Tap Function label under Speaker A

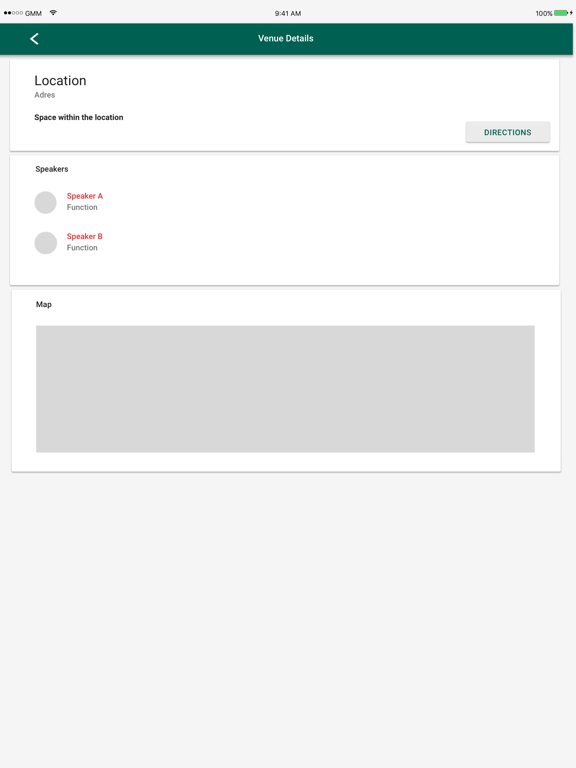click(x=82, y=207)
